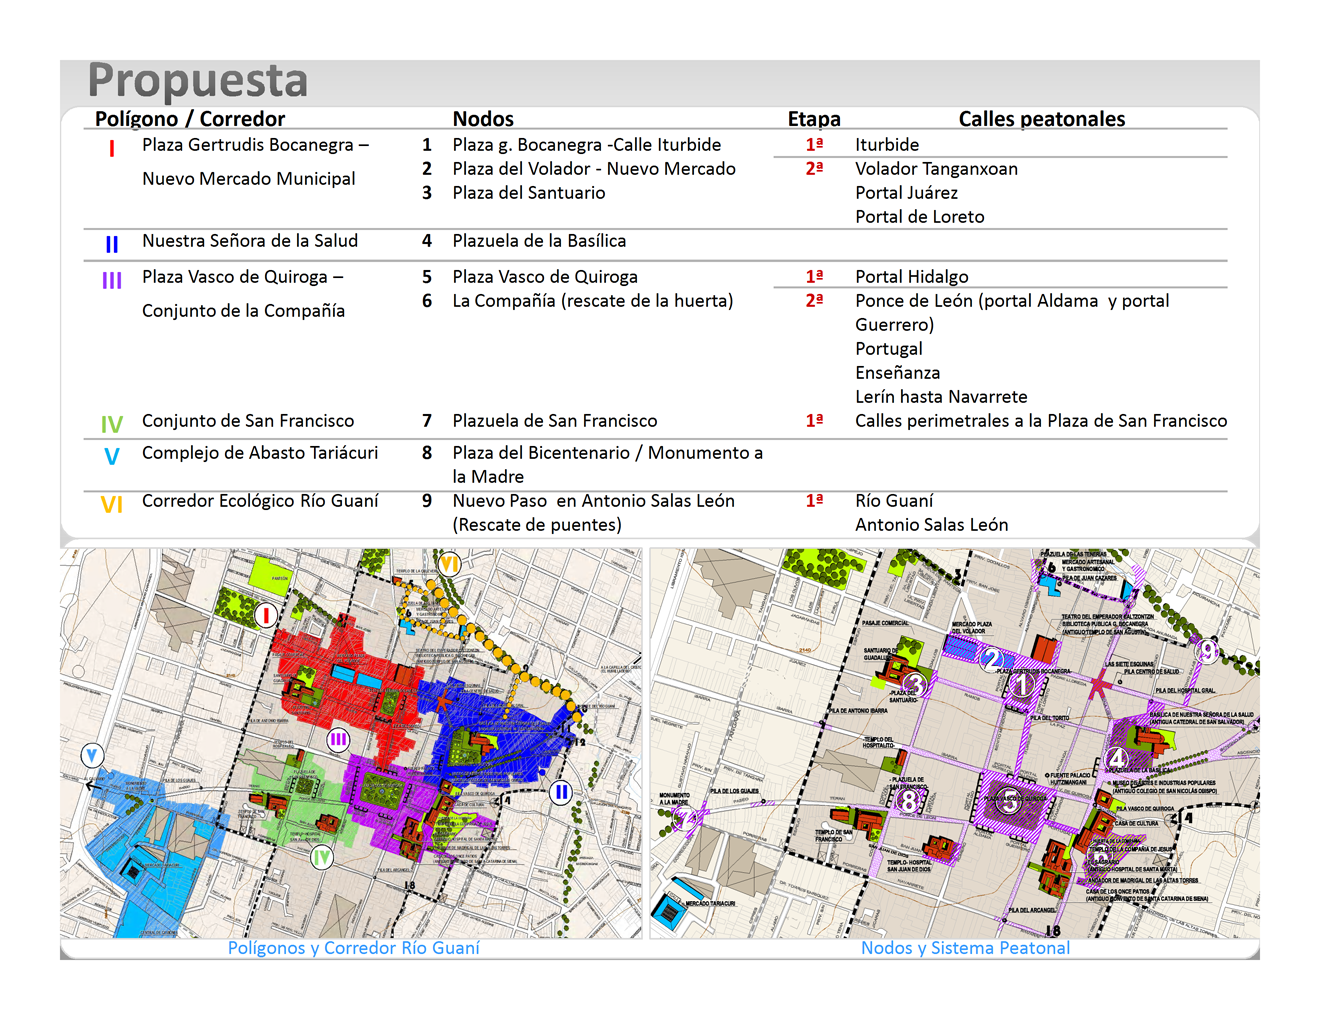Click node marker 4 on the pedestrian map

(x=1117, y=759)
